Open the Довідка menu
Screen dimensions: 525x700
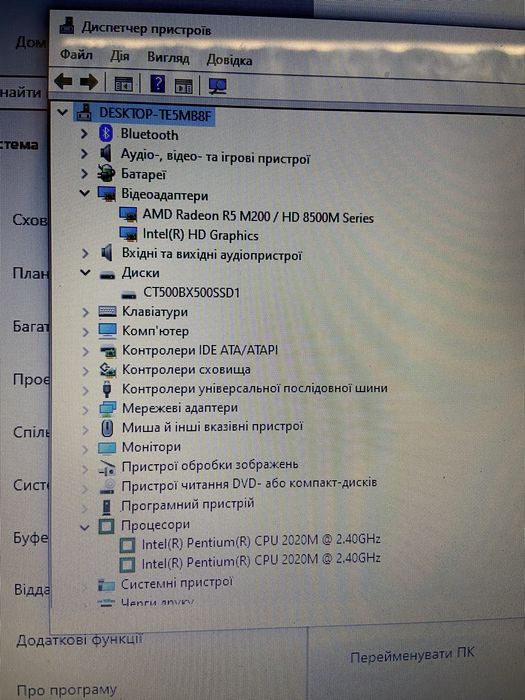[229, 60]
